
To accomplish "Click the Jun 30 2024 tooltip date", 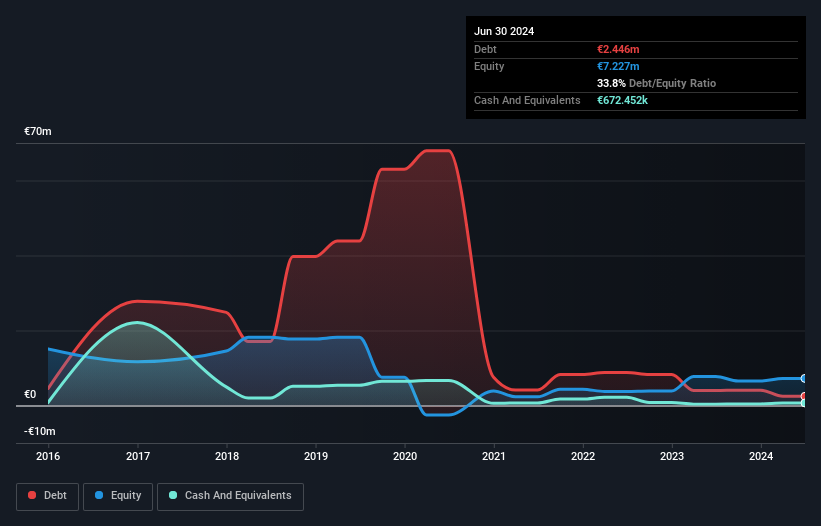I will point(504,31).
